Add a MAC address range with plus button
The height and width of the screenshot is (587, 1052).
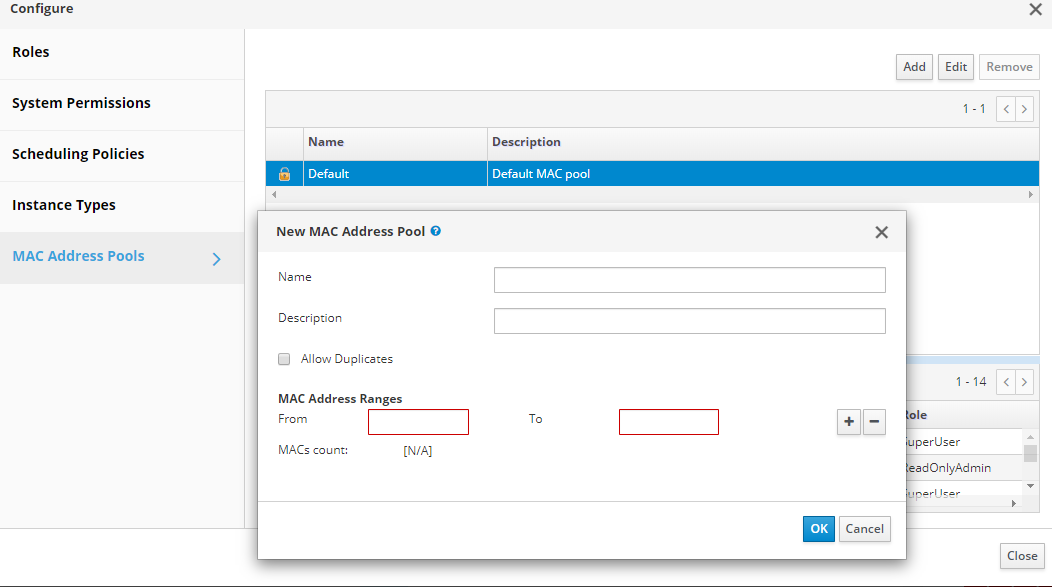tap(849, 422)
